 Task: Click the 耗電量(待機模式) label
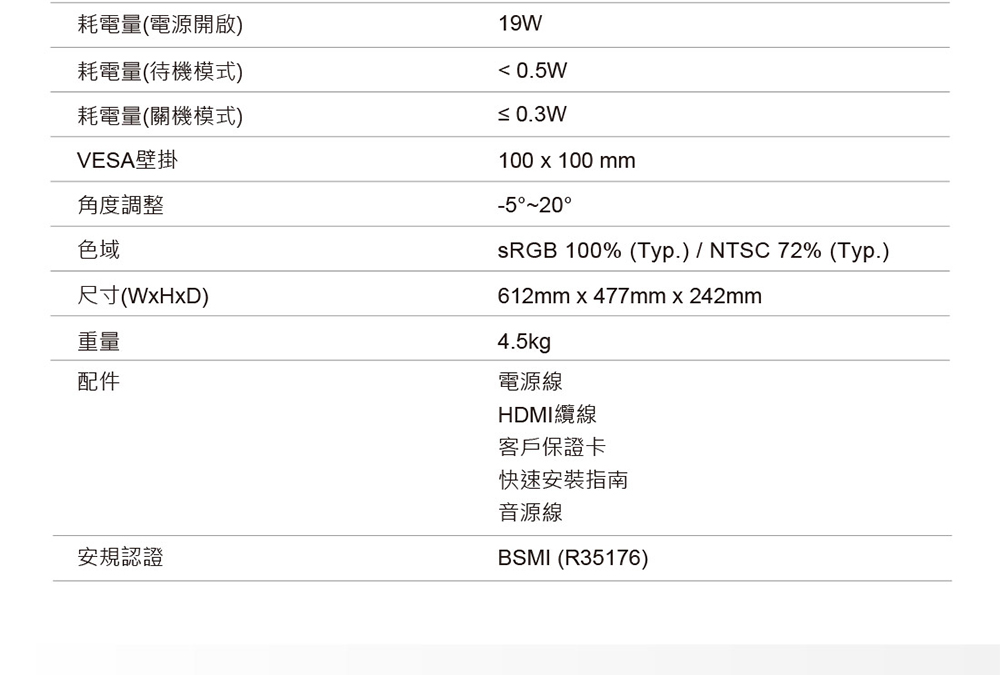[x=159, y=71]
